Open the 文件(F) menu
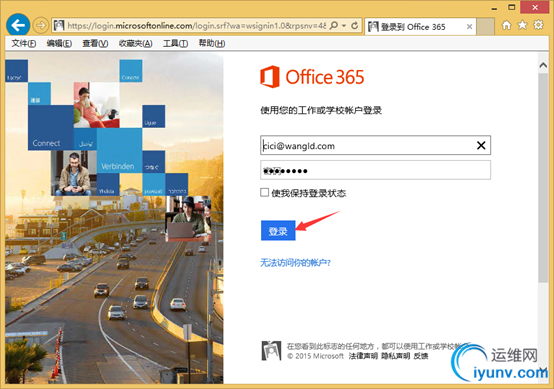554x389 pixels. coord(24,43)
